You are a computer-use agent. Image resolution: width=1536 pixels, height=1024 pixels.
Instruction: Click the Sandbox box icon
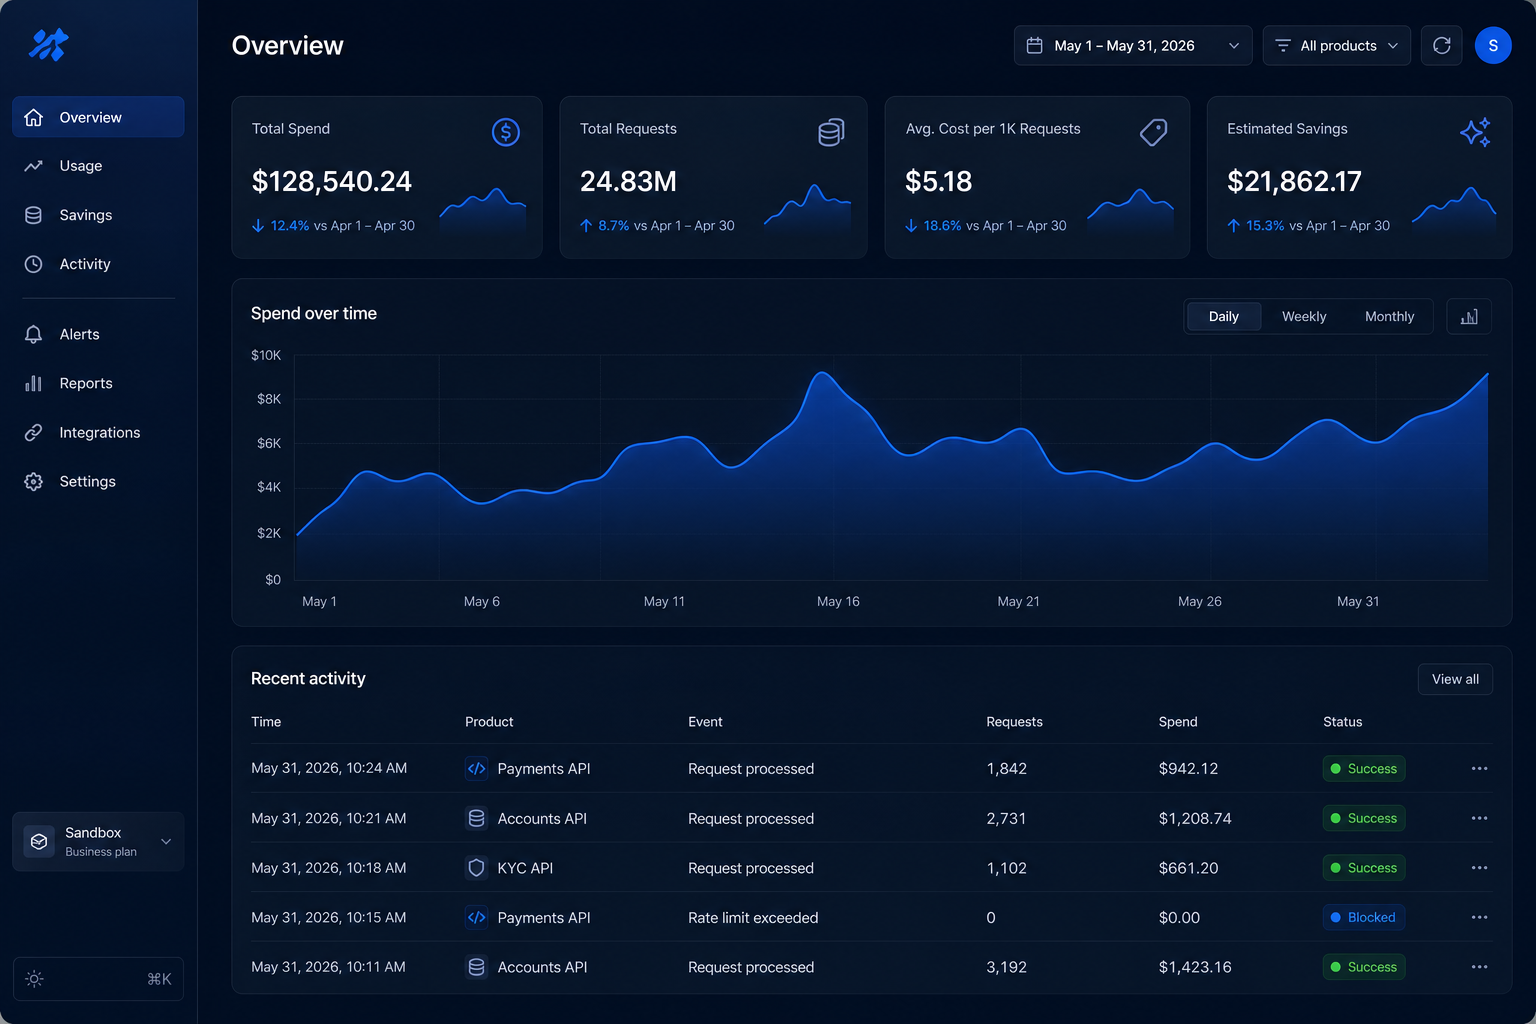click(x=39, y=841)
